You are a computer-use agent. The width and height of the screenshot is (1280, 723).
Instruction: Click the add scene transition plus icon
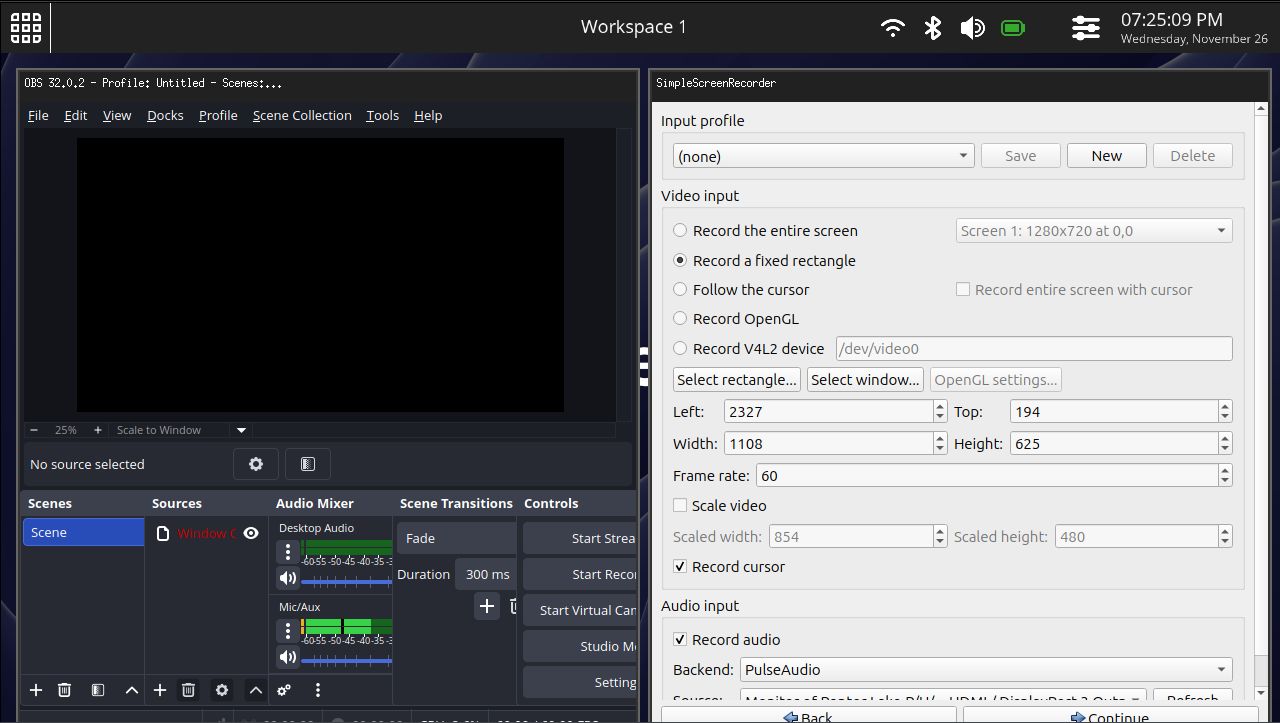pyautogui.click(x=487, y=606)
